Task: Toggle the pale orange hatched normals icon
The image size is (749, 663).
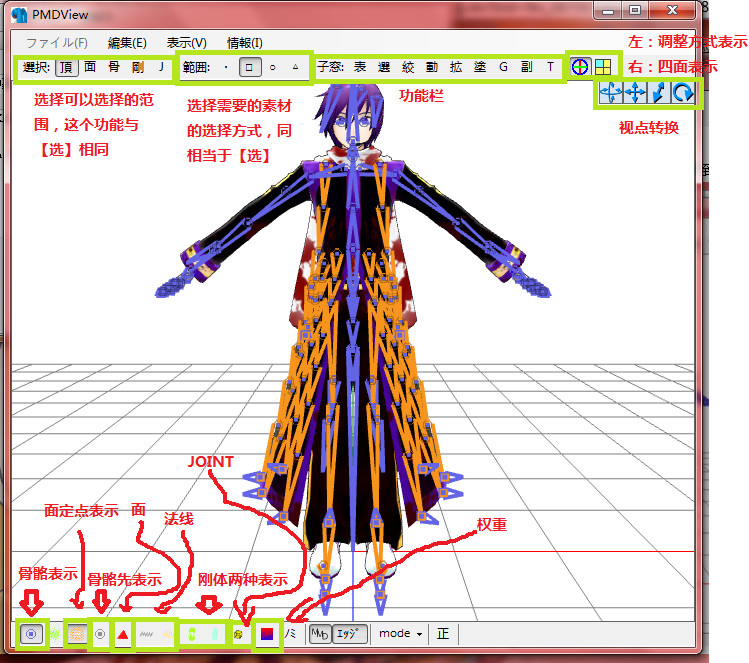Action: click(168, 634)
